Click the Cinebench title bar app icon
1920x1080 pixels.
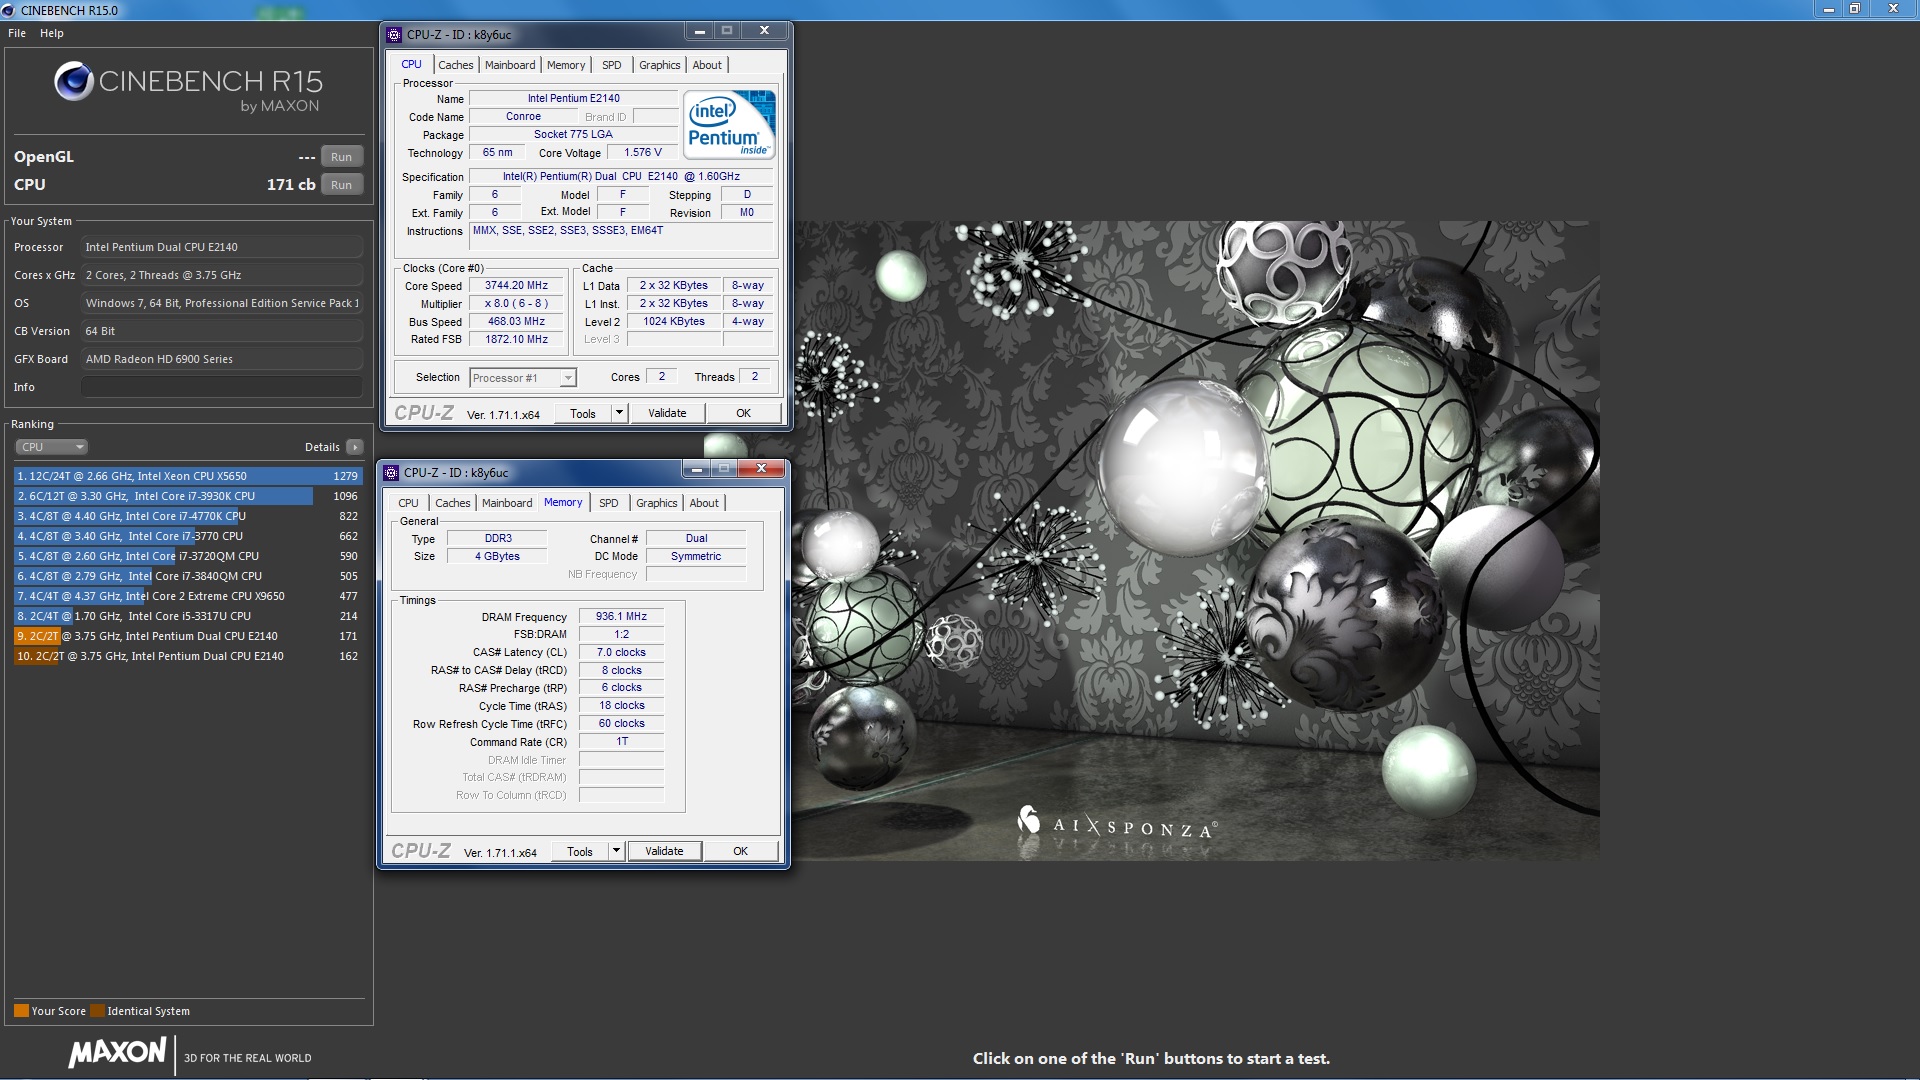(9, 10)
